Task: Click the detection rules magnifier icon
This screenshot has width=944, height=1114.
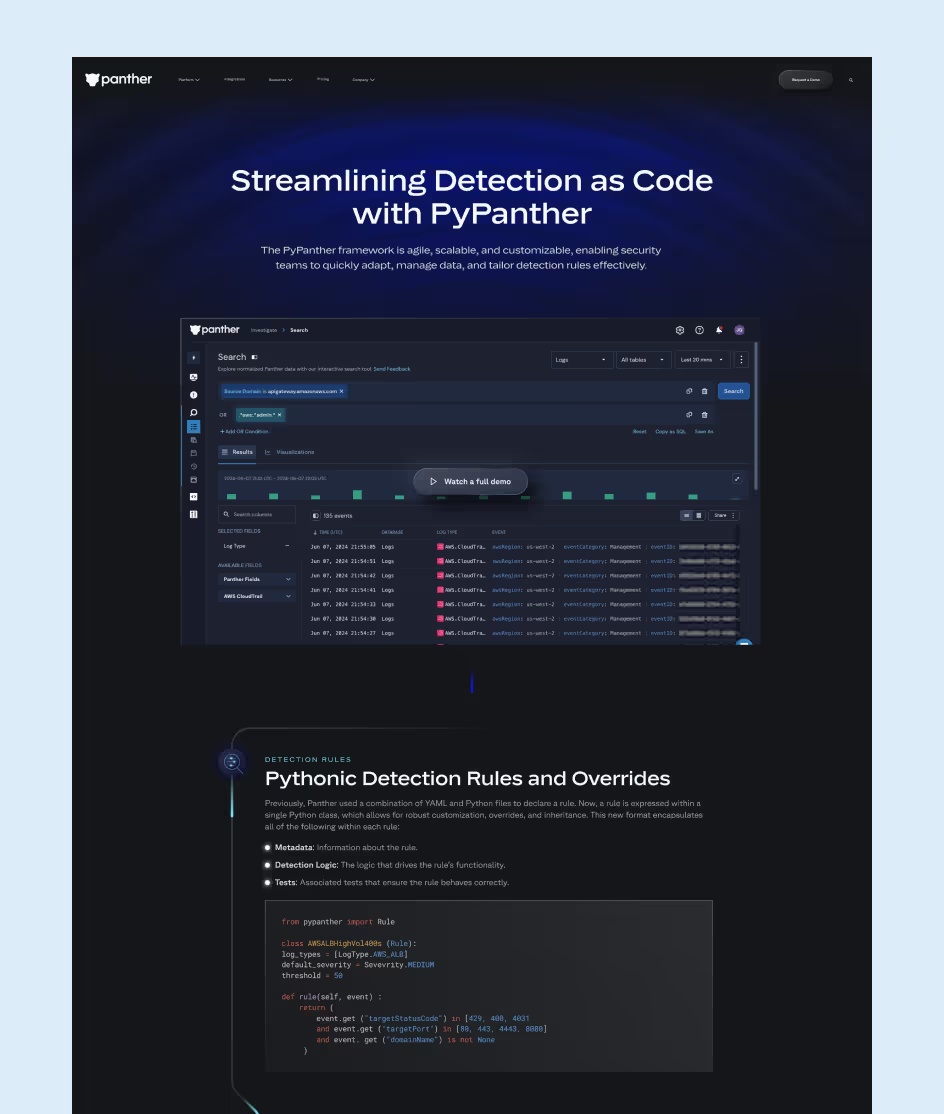Action: click(x=232, y=762)
